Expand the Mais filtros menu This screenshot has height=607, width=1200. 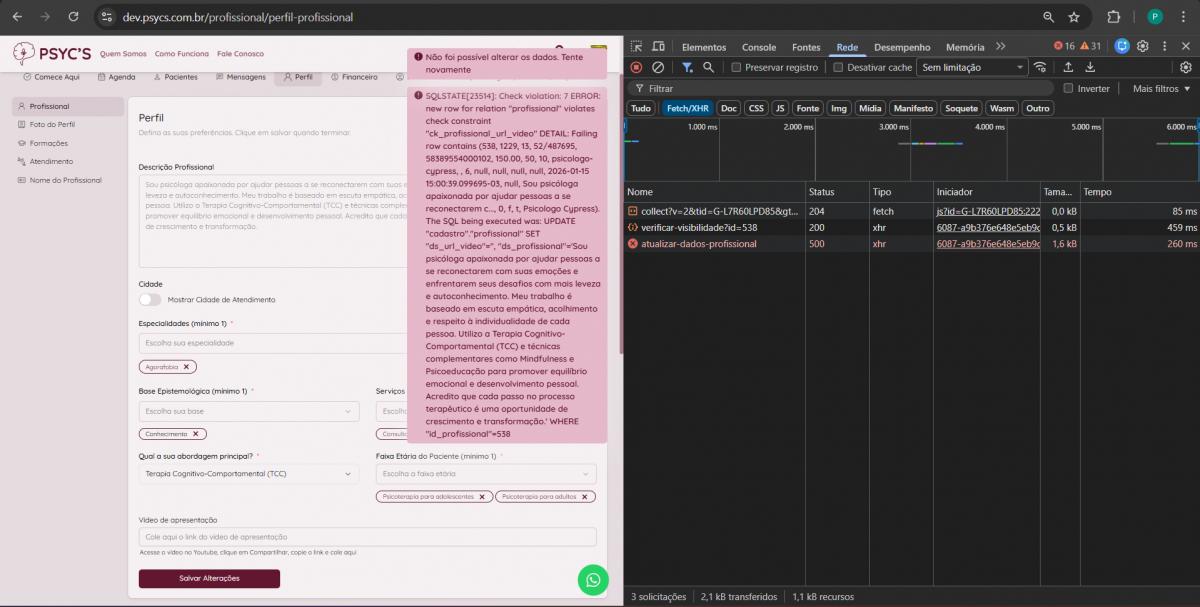(1161, 88)
